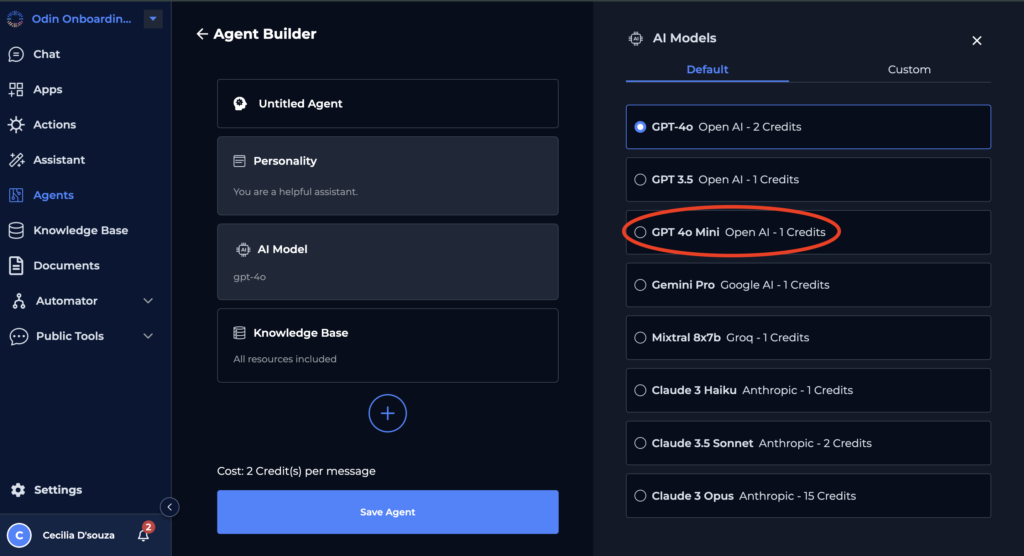
Task: Click the Agent Builder heading text
Action: click(x=264, y=34)
